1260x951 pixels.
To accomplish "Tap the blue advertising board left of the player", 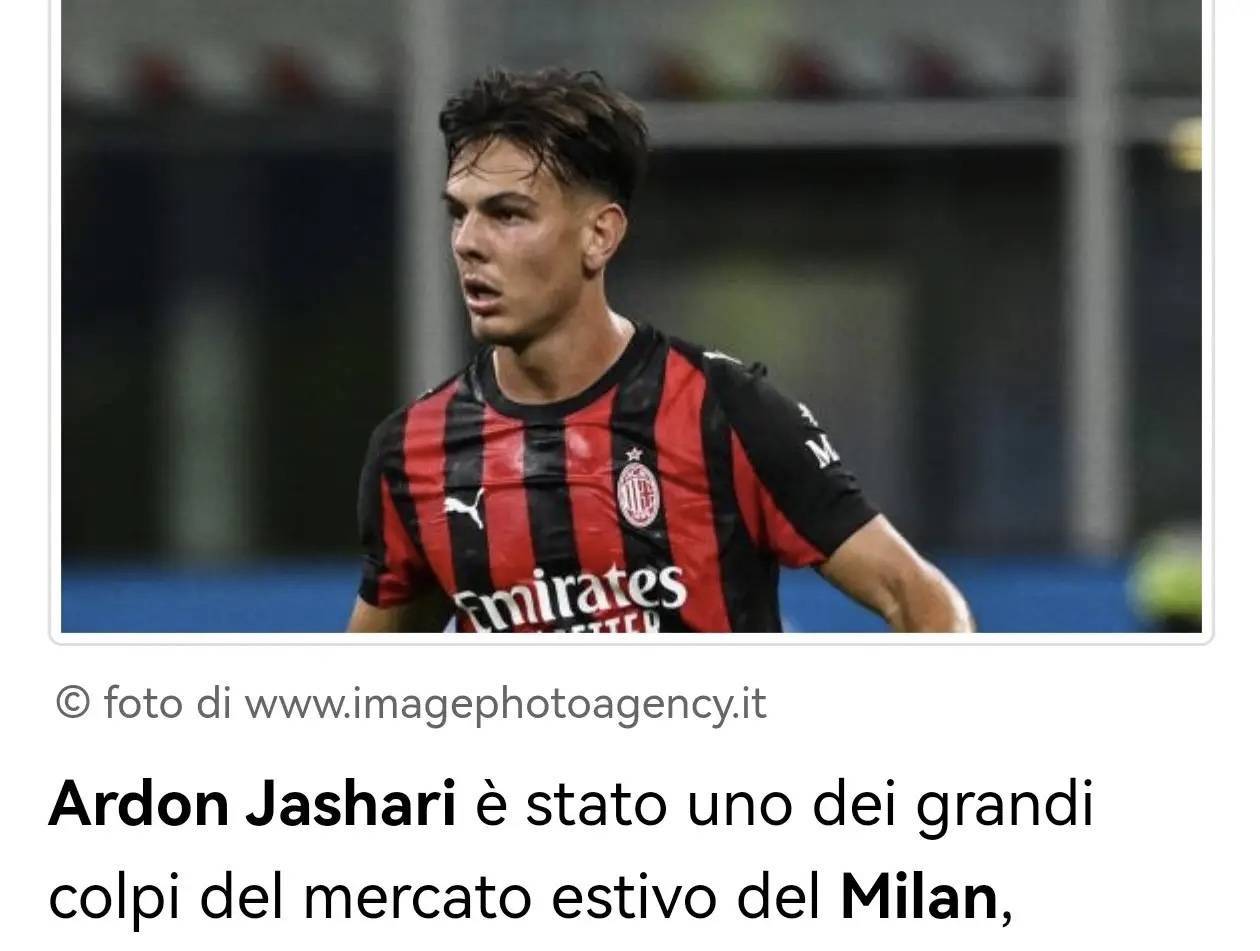I will [x=210, y=596].
